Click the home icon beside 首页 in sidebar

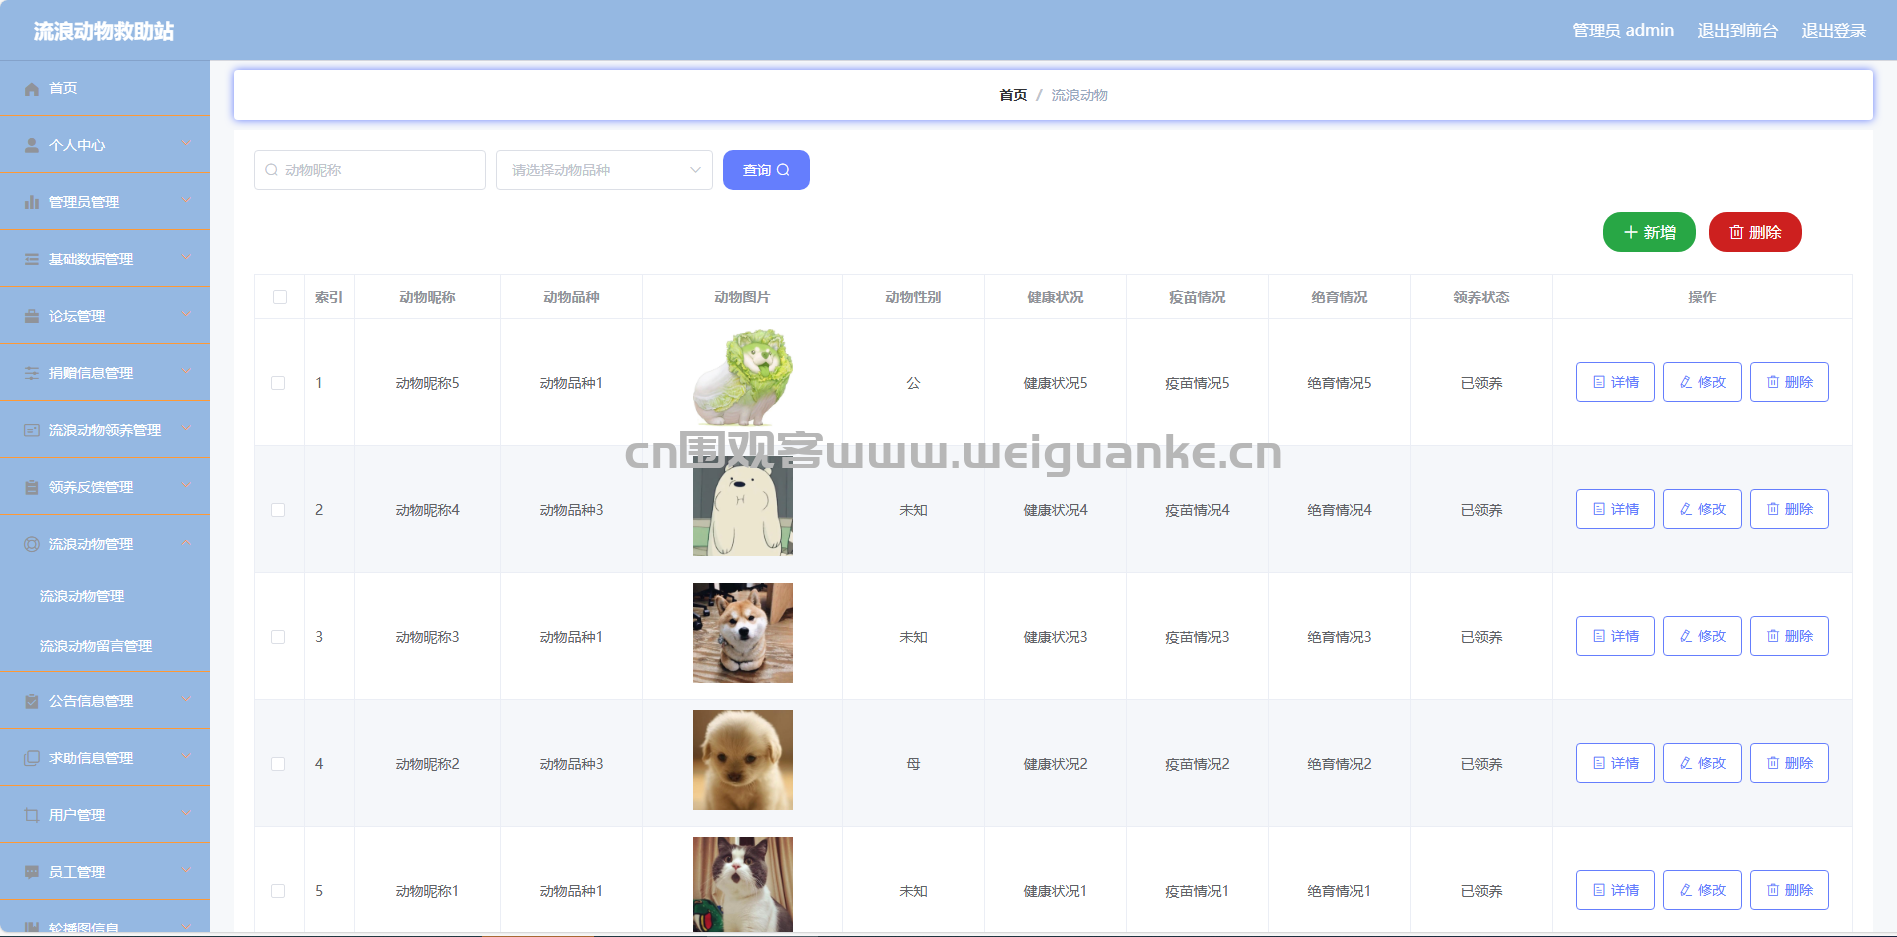coord(32,89)
